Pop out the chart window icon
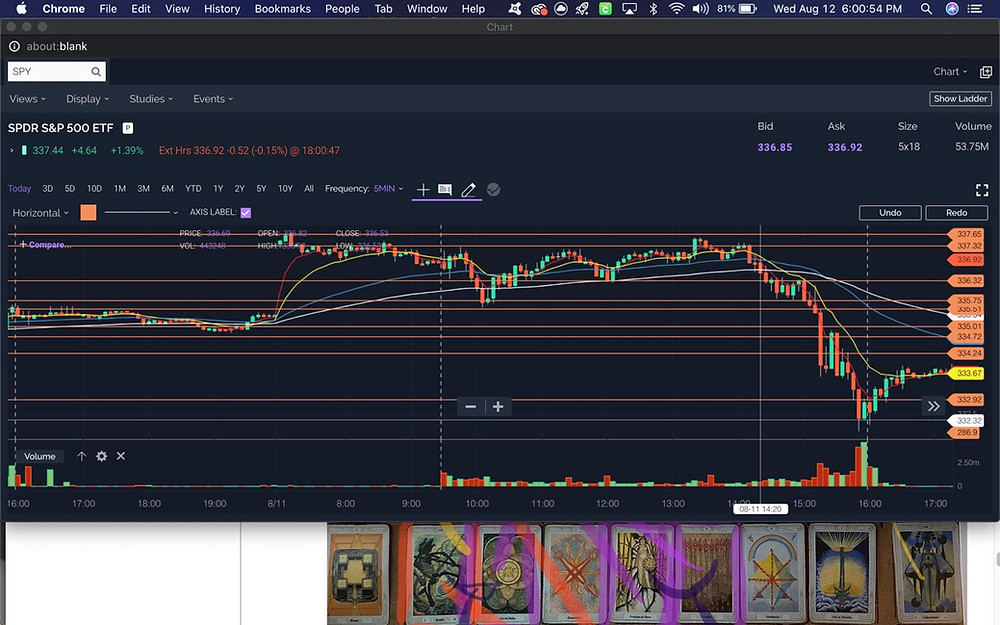The width and height of the screenshot is (1000, 625). pyautogui.click(x=985, y=72)
